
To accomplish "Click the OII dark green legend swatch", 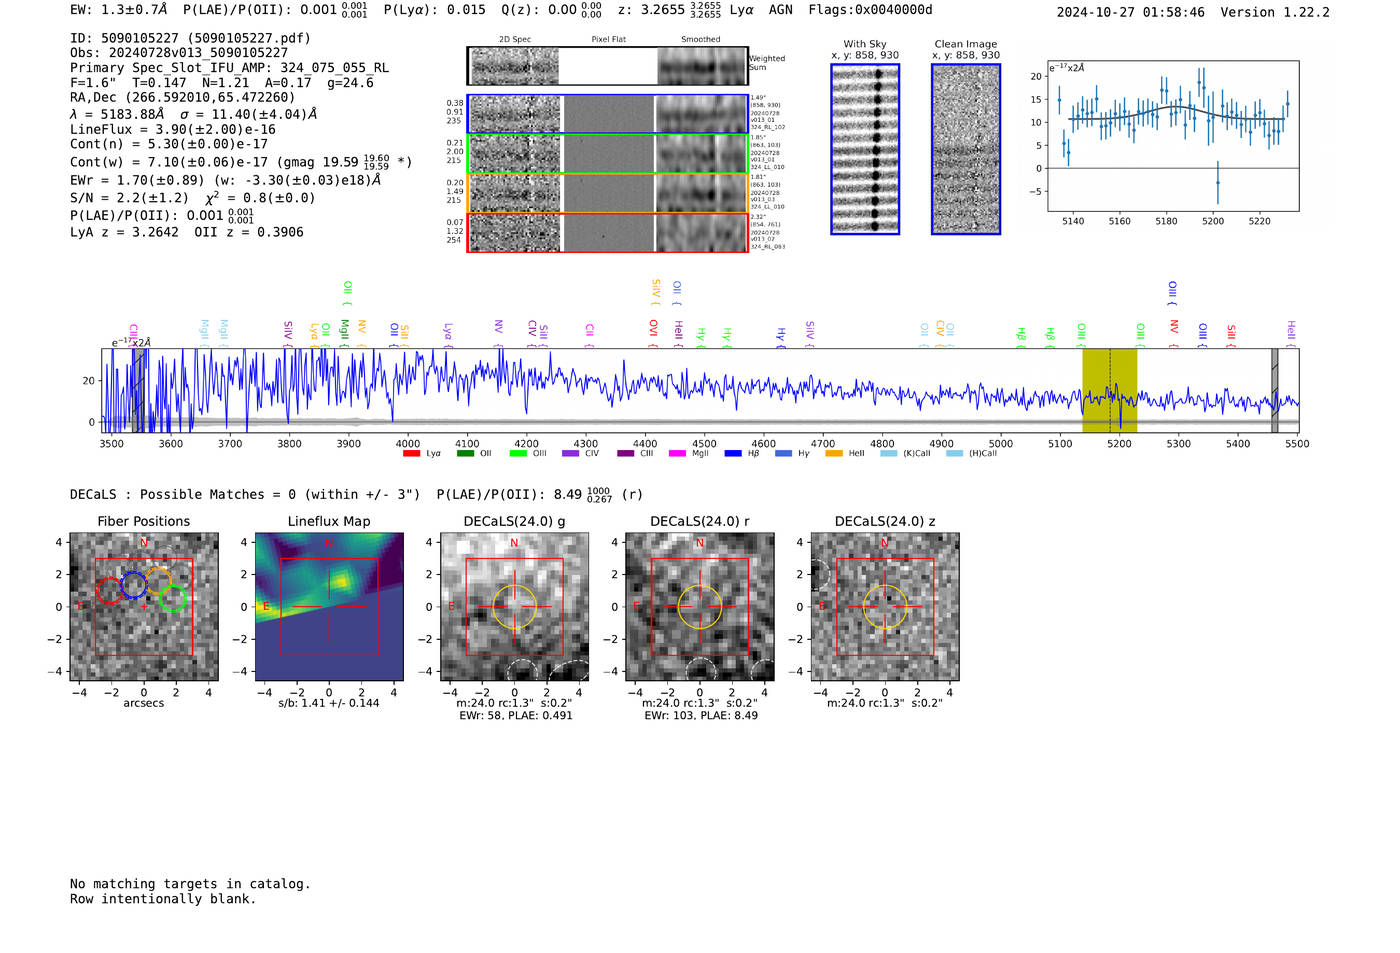I will pyautogui.click(x=465, y=454).
